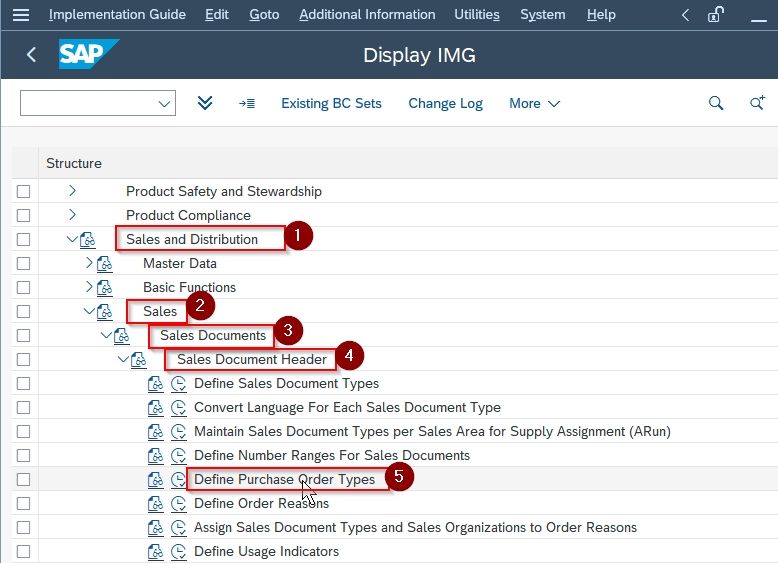Click the search magnifier icon

coord(715,103)
